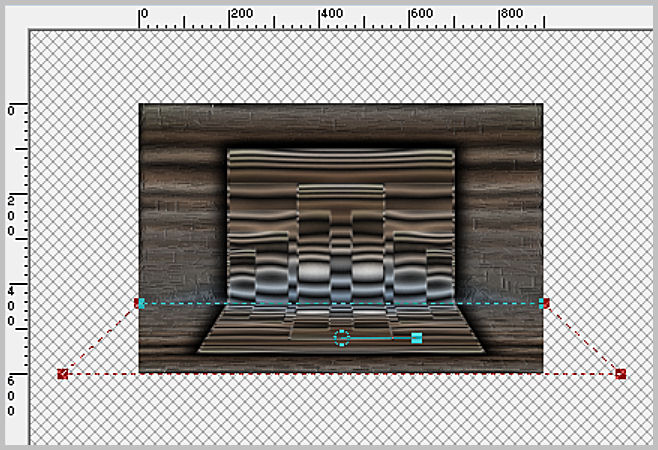Viewport: 658px width, 450px height.
Task: Click the 0 mark on the horizontal ruler
Action: (x=144, y=14)
